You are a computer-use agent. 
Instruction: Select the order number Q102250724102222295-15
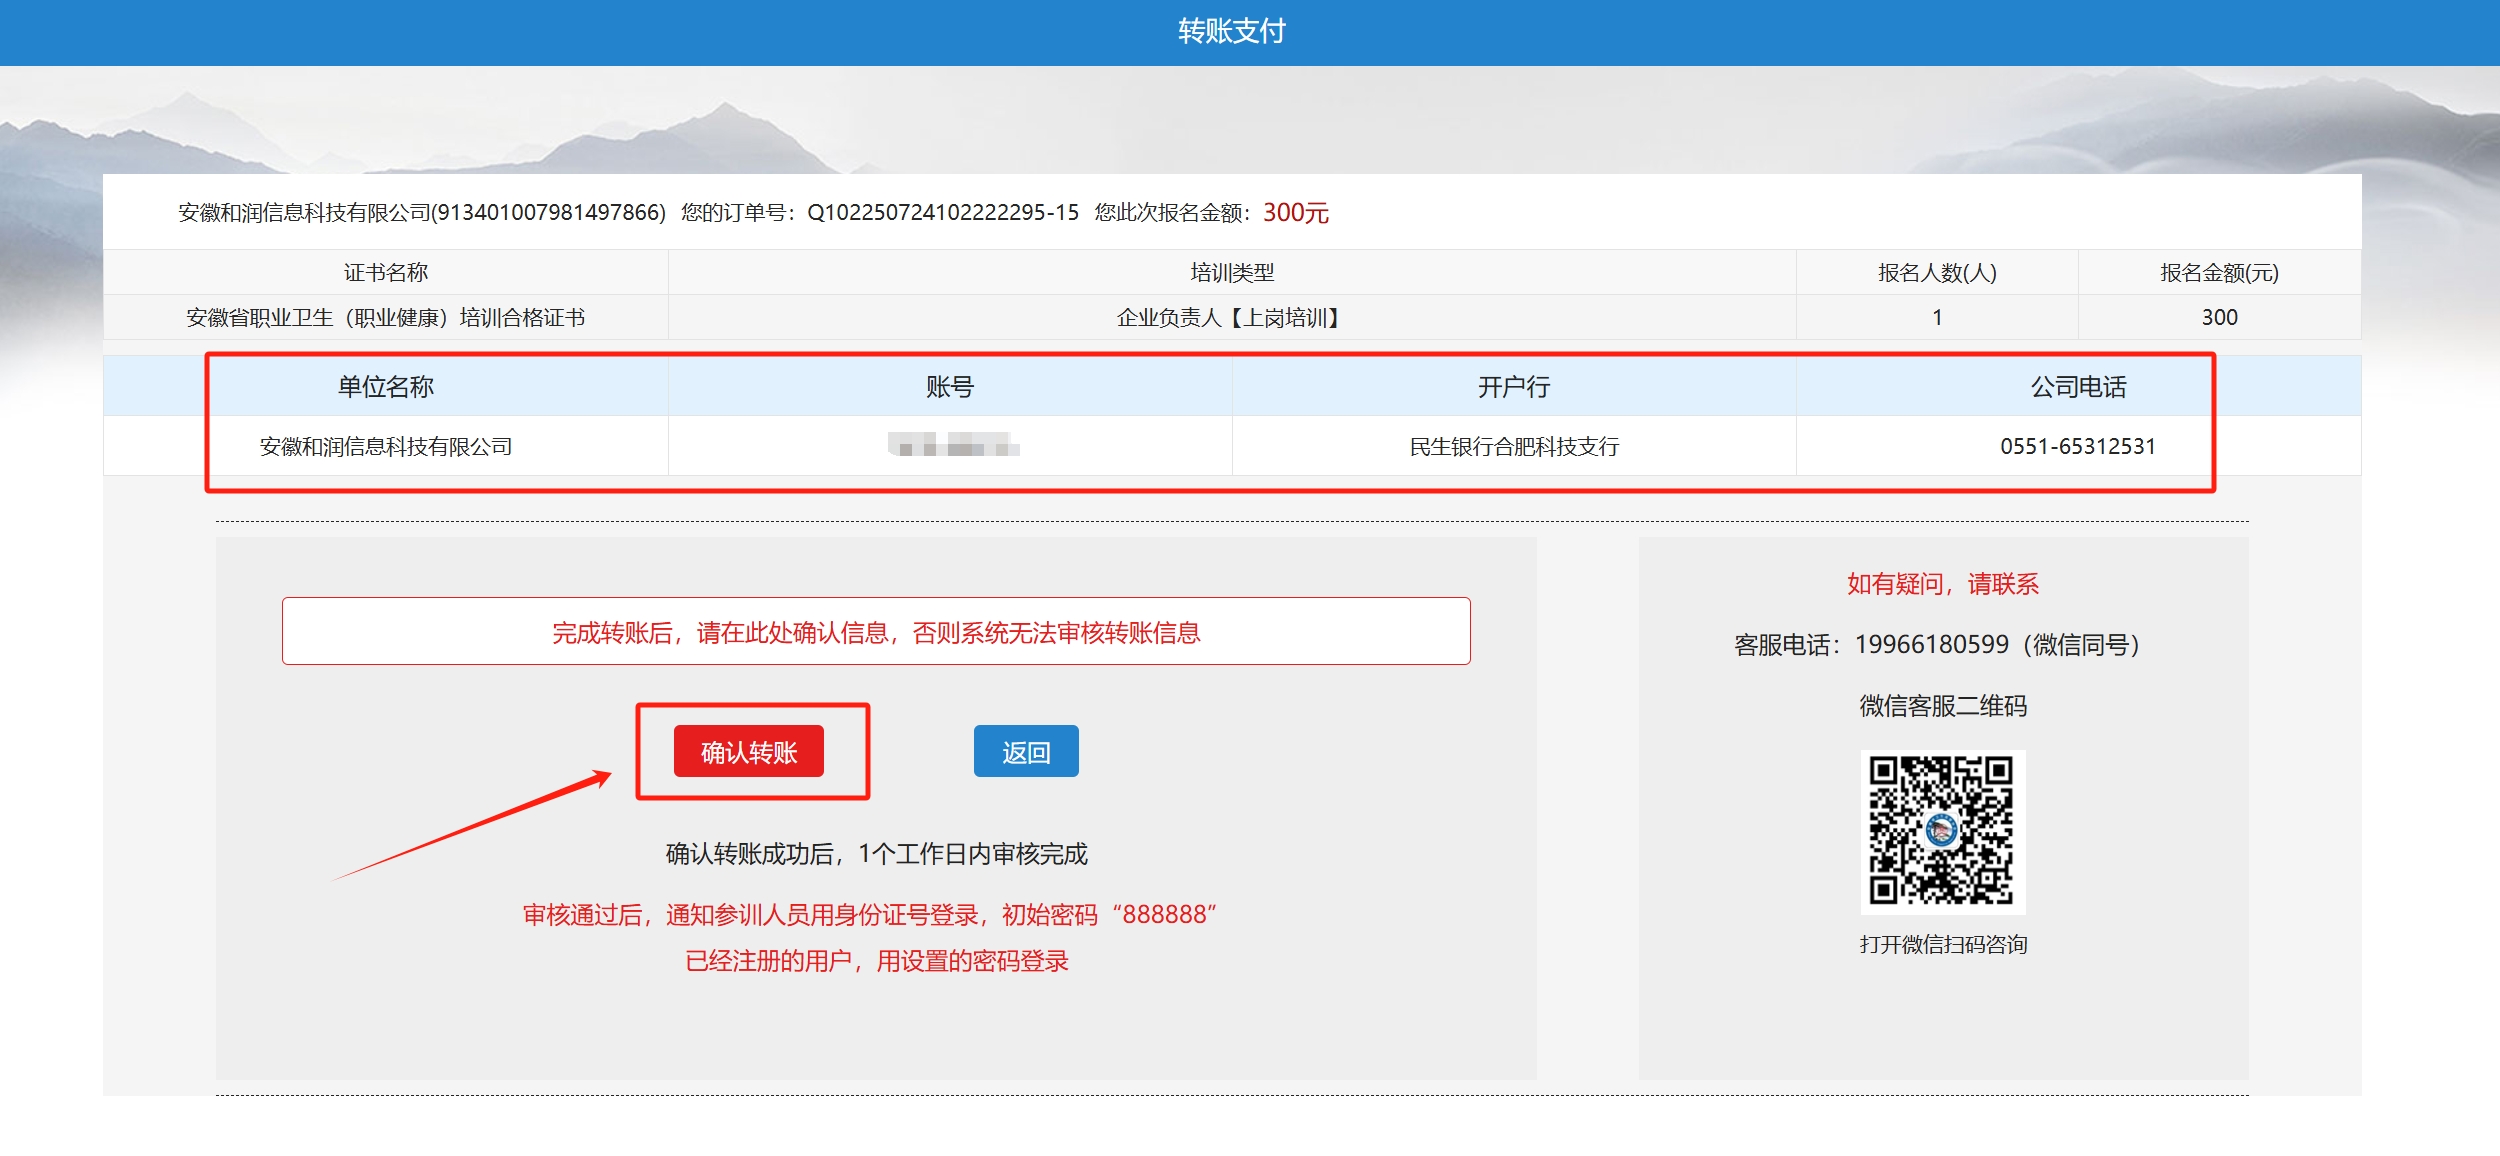coord(943,212)
